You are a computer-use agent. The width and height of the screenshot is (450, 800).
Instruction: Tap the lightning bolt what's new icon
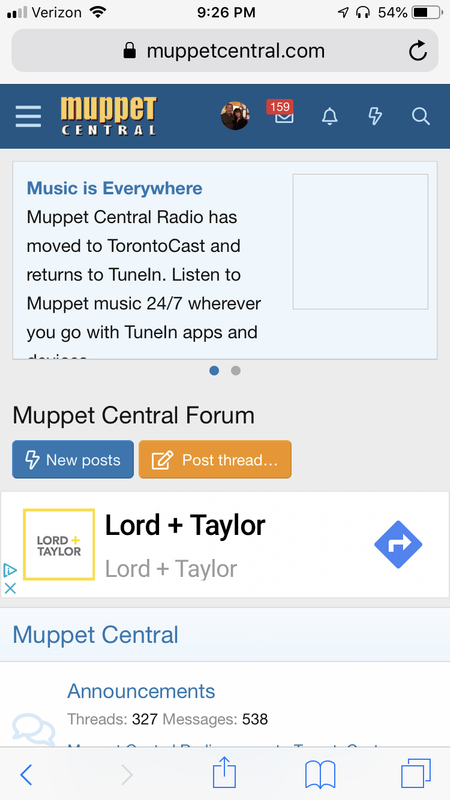[375, 116]
